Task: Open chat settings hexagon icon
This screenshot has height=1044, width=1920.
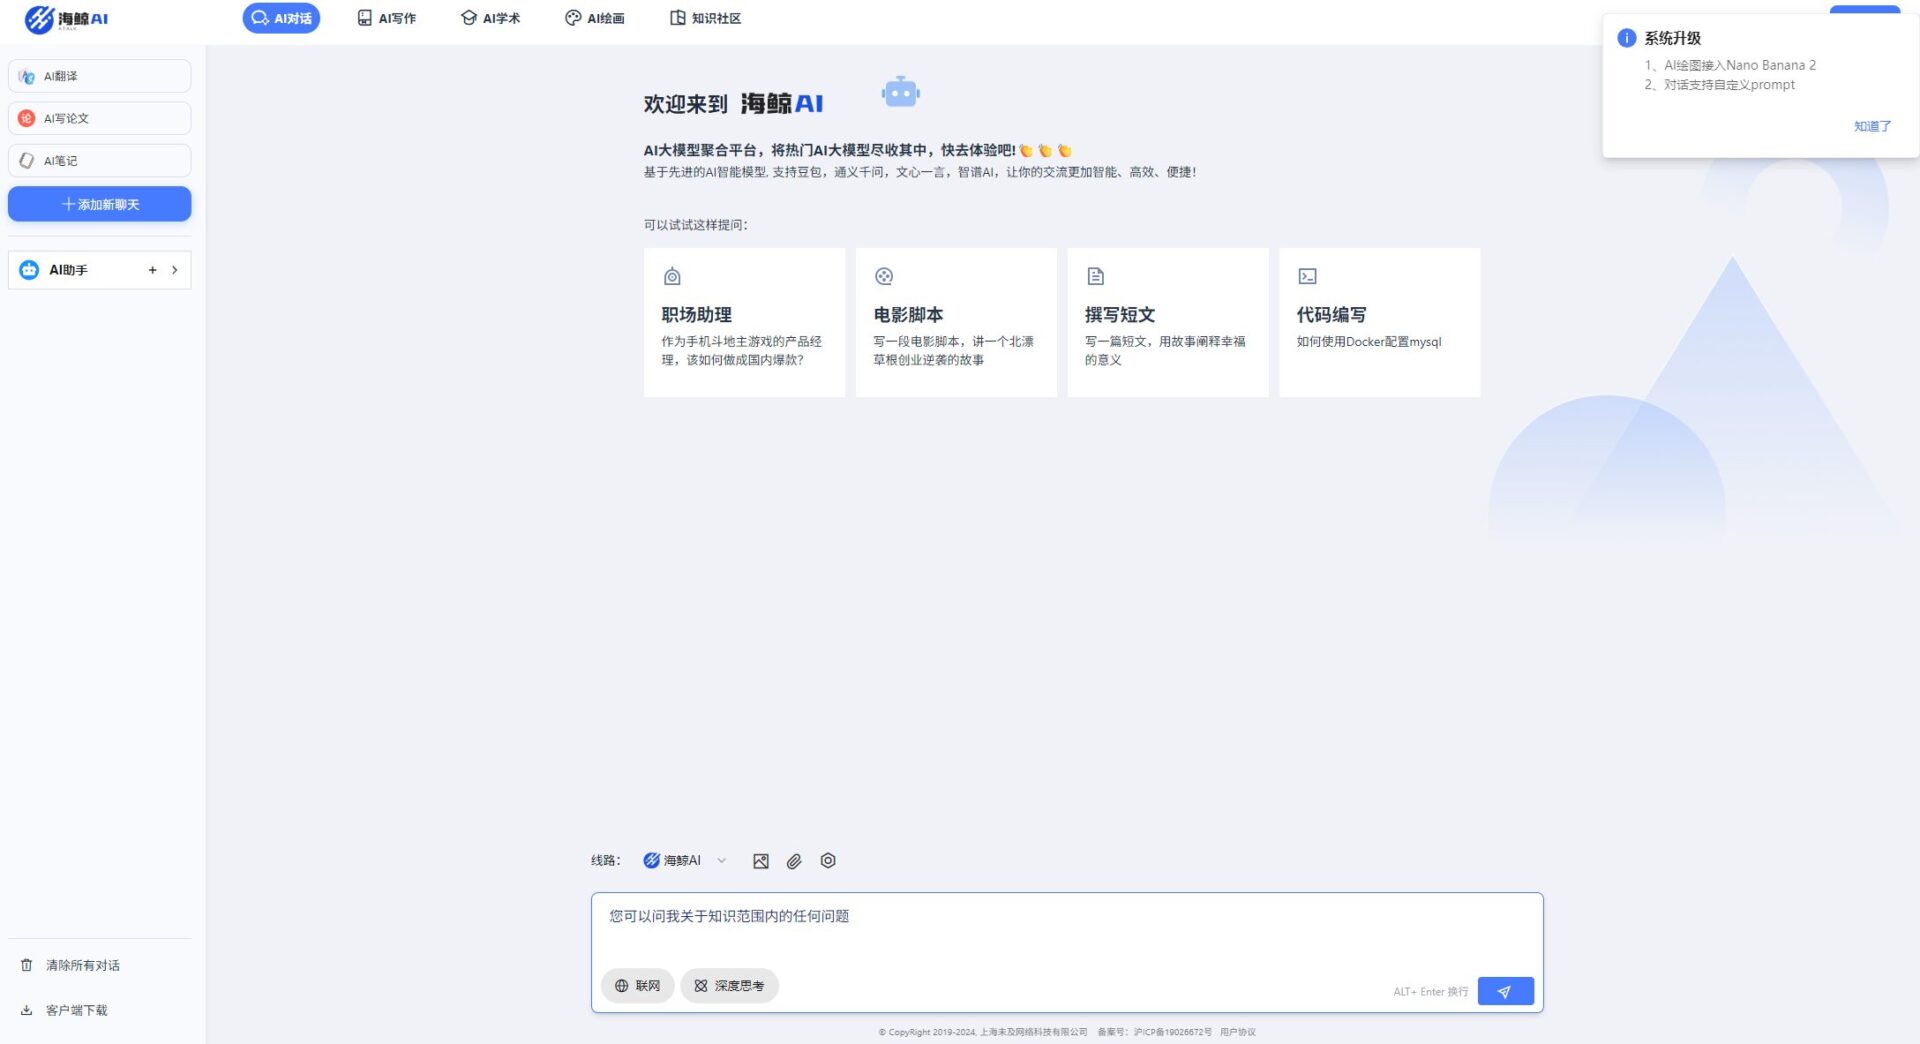Action: pos(828,860)
